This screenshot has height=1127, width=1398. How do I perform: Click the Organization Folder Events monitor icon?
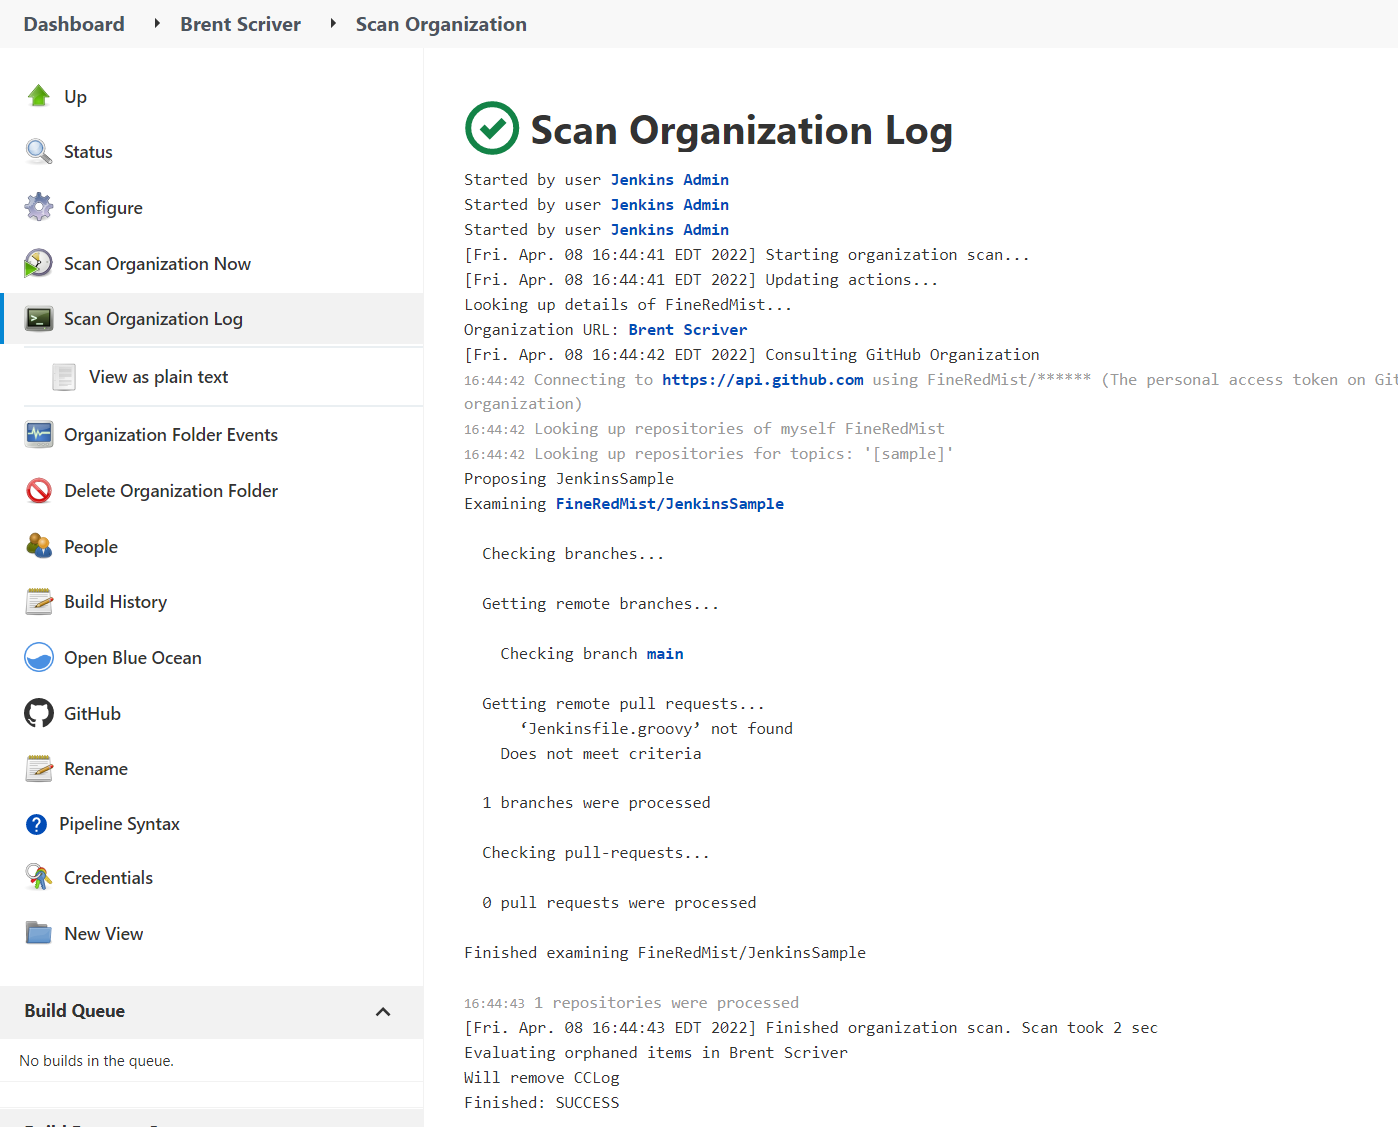pyautogui.click(x=38, y=435)
